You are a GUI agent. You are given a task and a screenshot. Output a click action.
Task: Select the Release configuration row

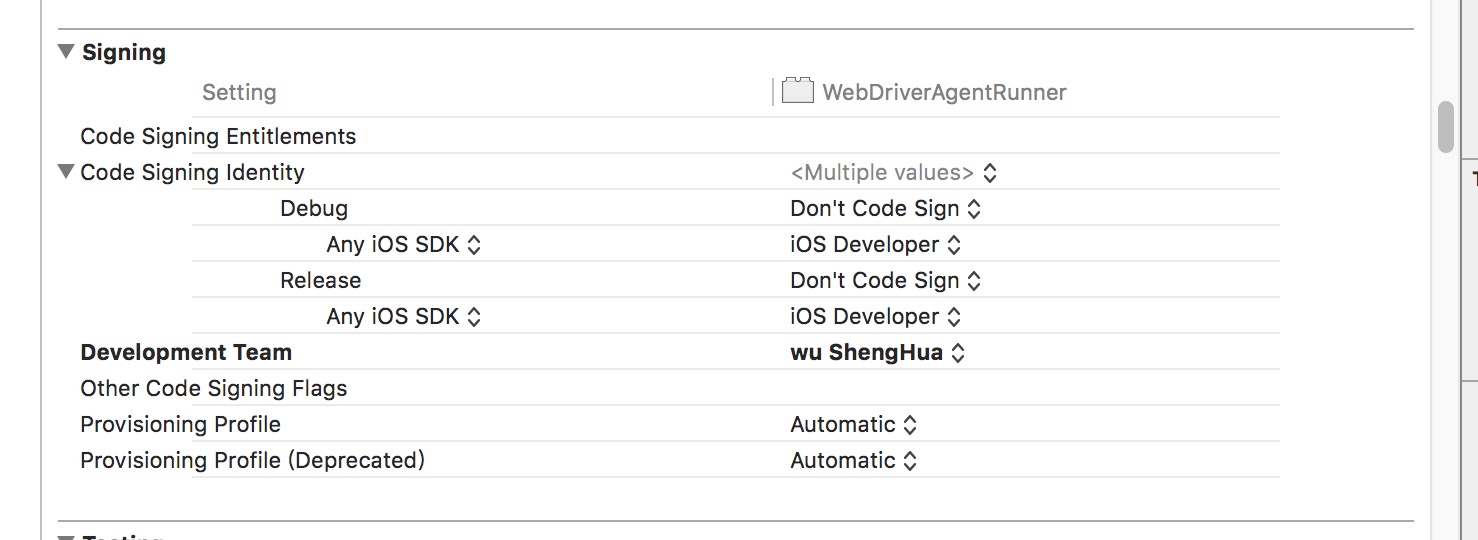coord(735,280)
